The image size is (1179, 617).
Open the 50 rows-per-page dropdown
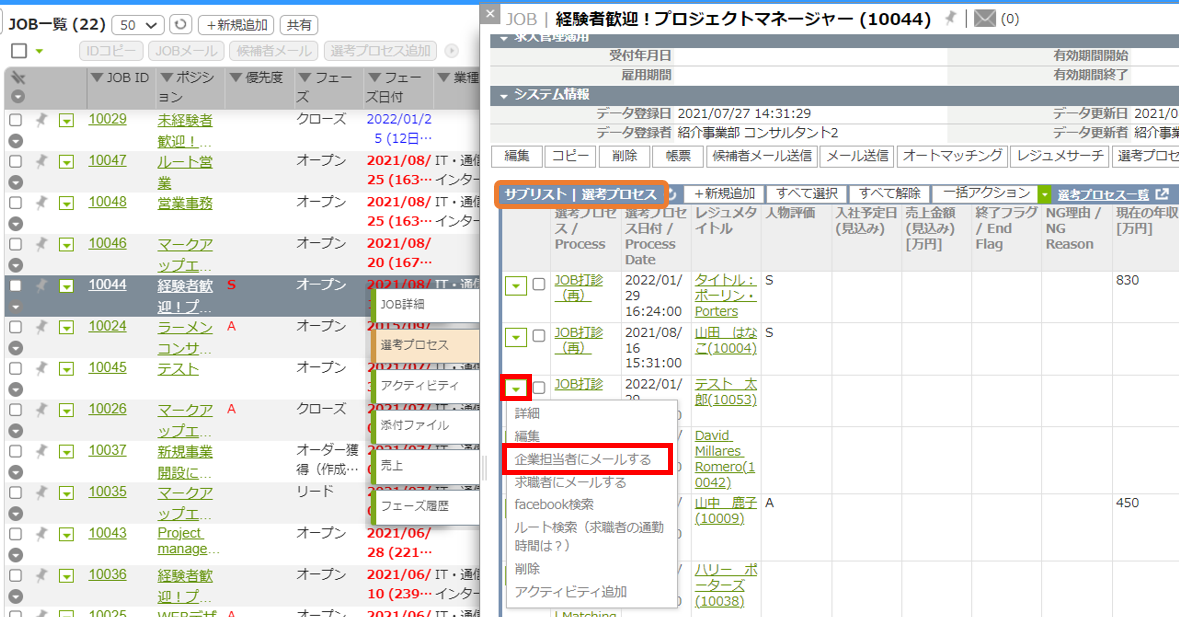pos(139,24)
